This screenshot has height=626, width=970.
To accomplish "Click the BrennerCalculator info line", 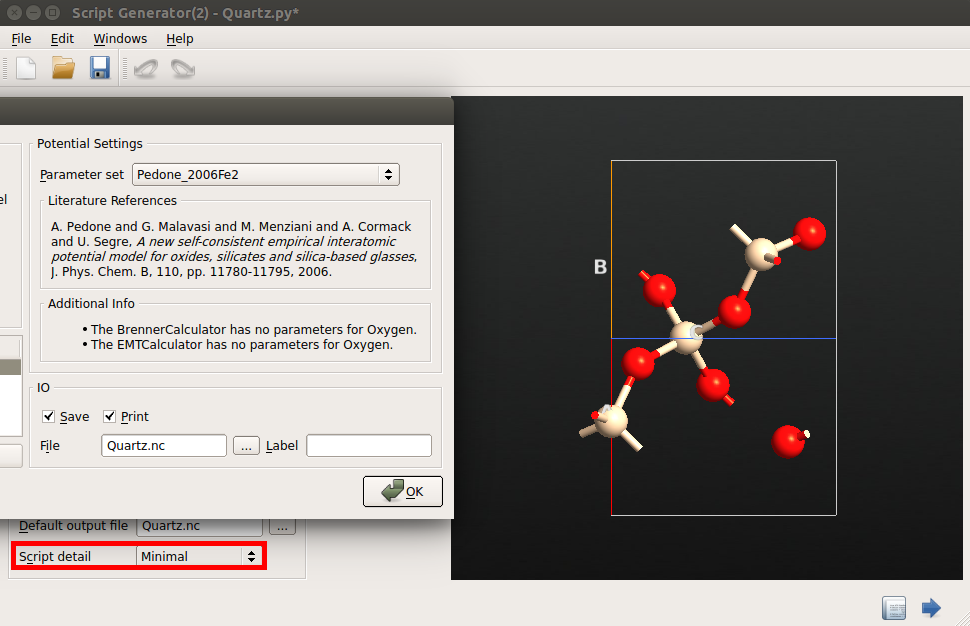I will 254,329.
